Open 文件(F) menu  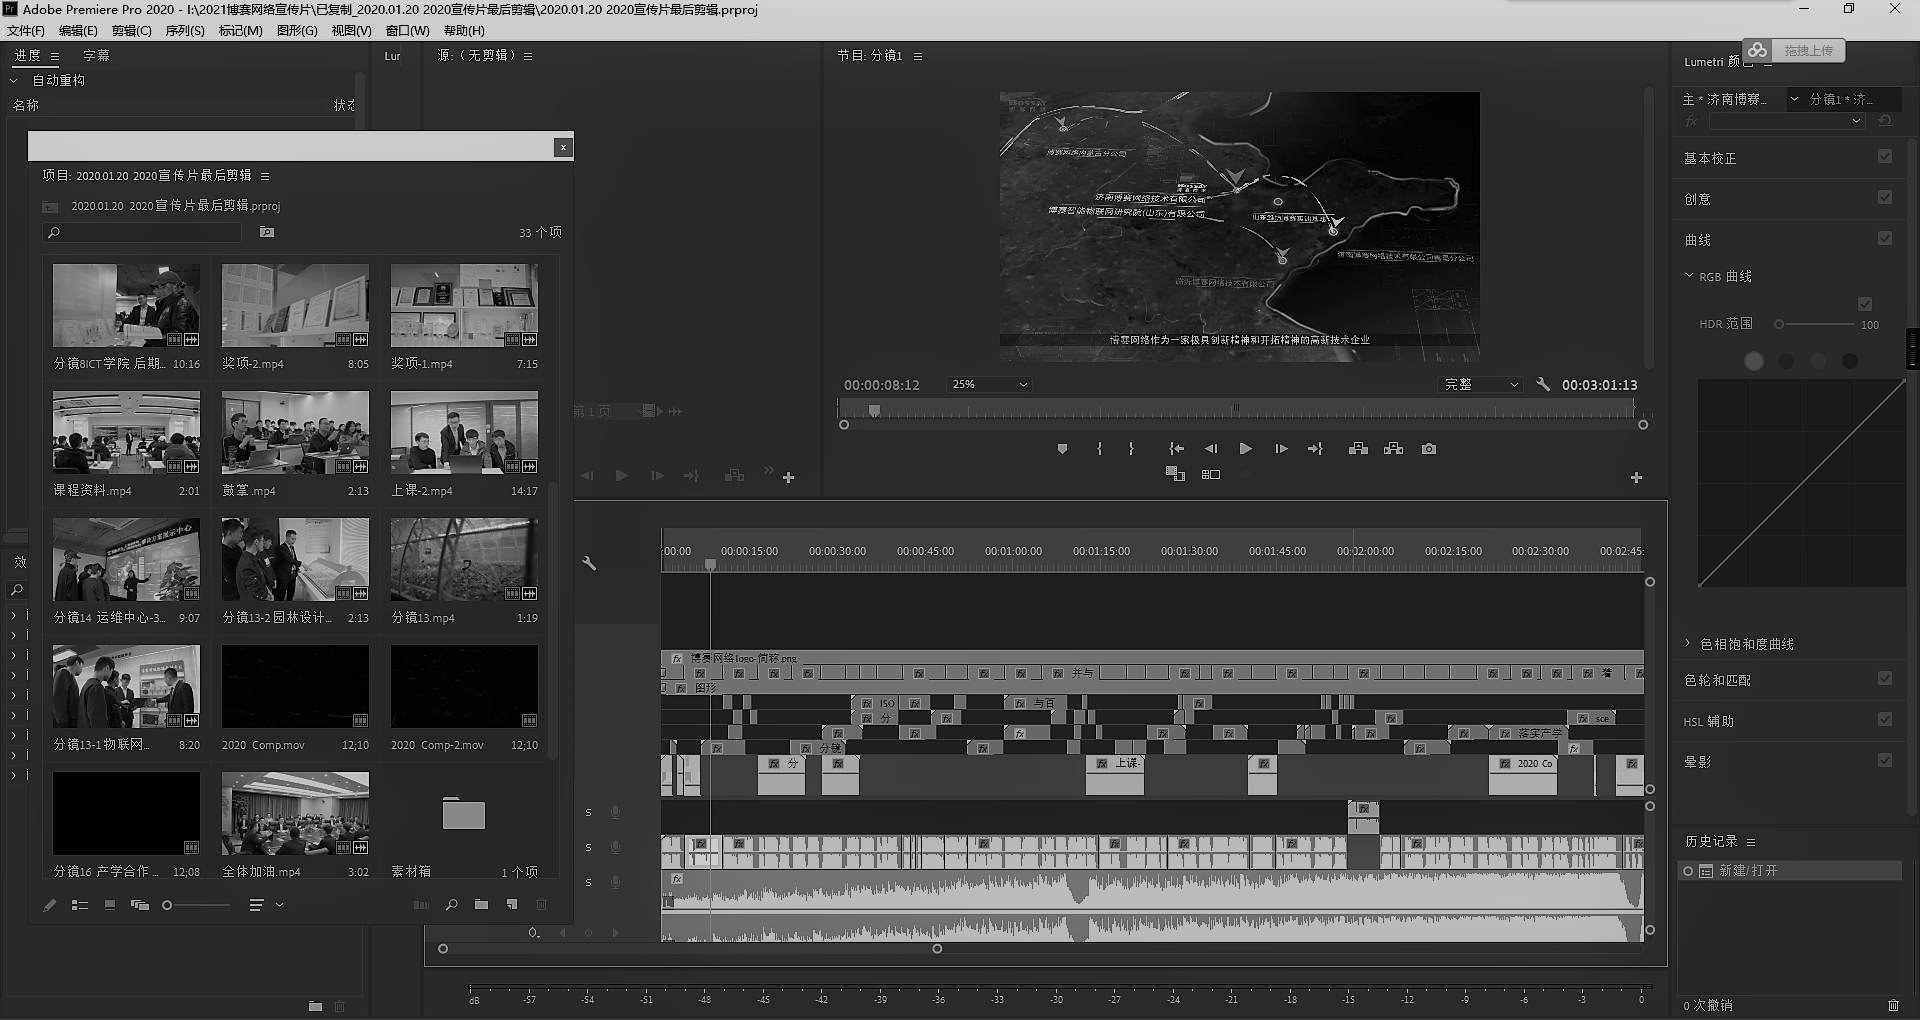[x=26, y=31]
